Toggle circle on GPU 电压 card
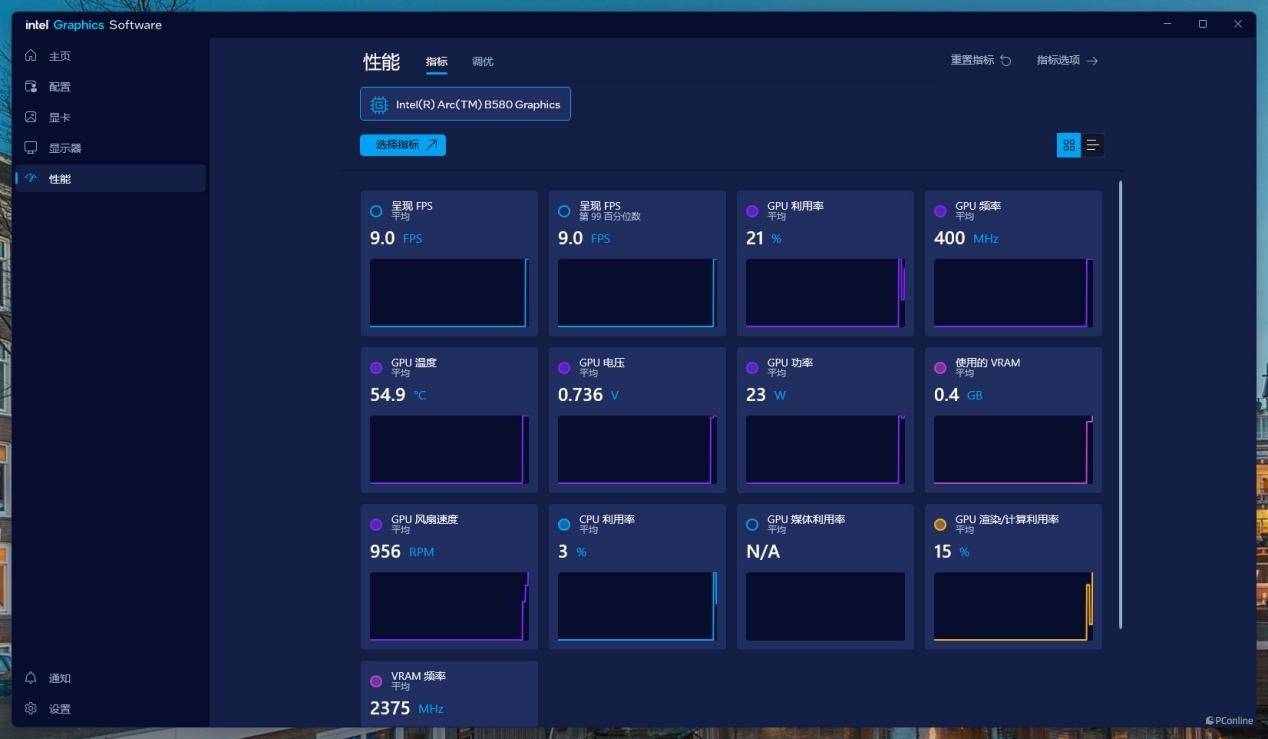Screen dimensions: 1268x739 (564, 368)
